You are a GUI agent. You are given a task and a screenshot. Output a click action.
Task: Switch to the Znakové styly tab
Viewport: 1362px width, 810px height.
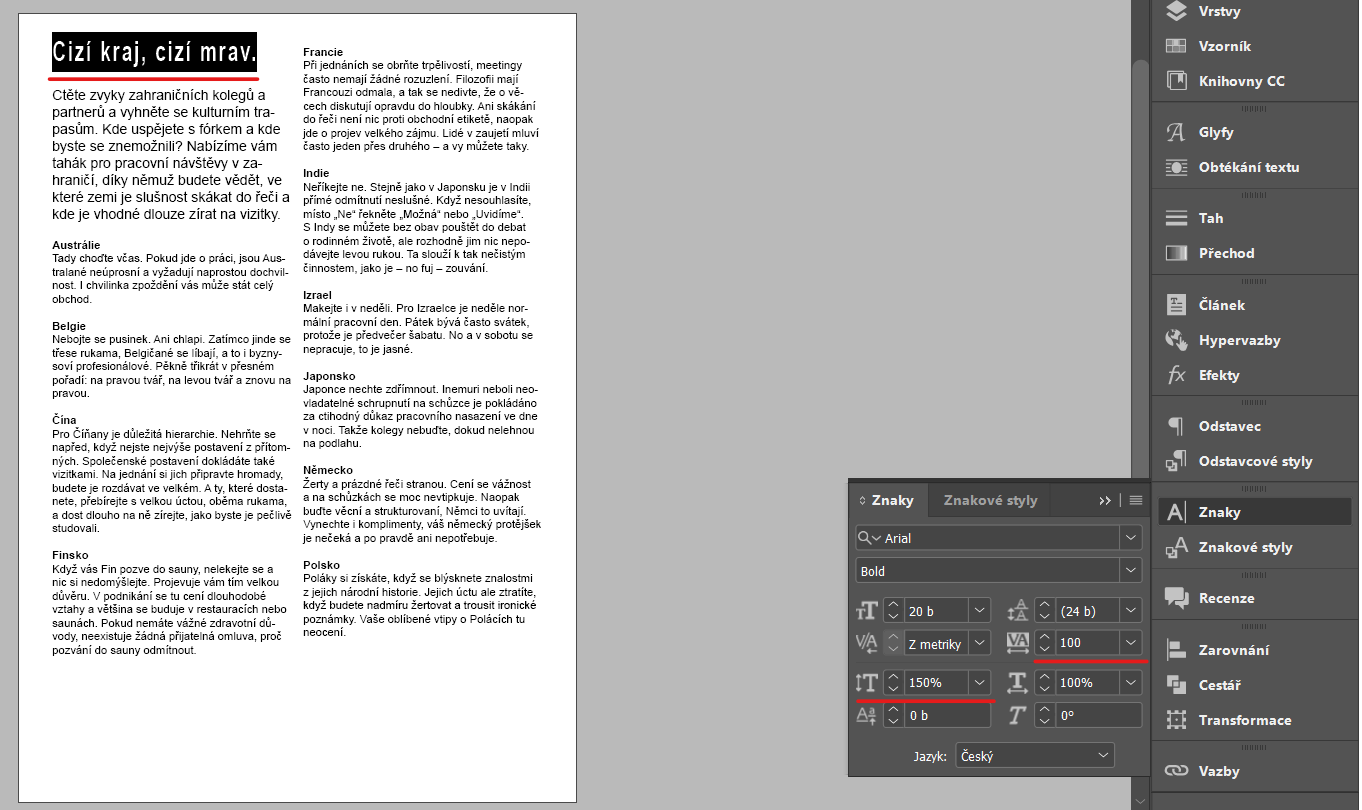point(989,500)
